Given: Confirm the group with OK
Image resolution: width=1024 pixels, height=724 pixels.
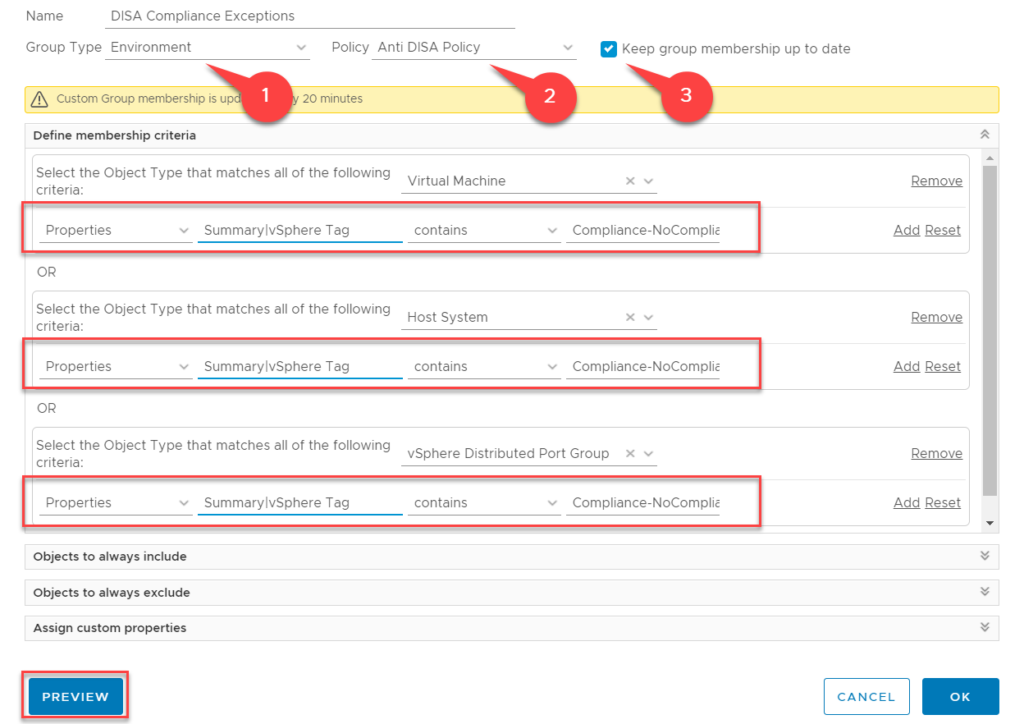Looking at the screenshot, I should [x=960, y=697].
